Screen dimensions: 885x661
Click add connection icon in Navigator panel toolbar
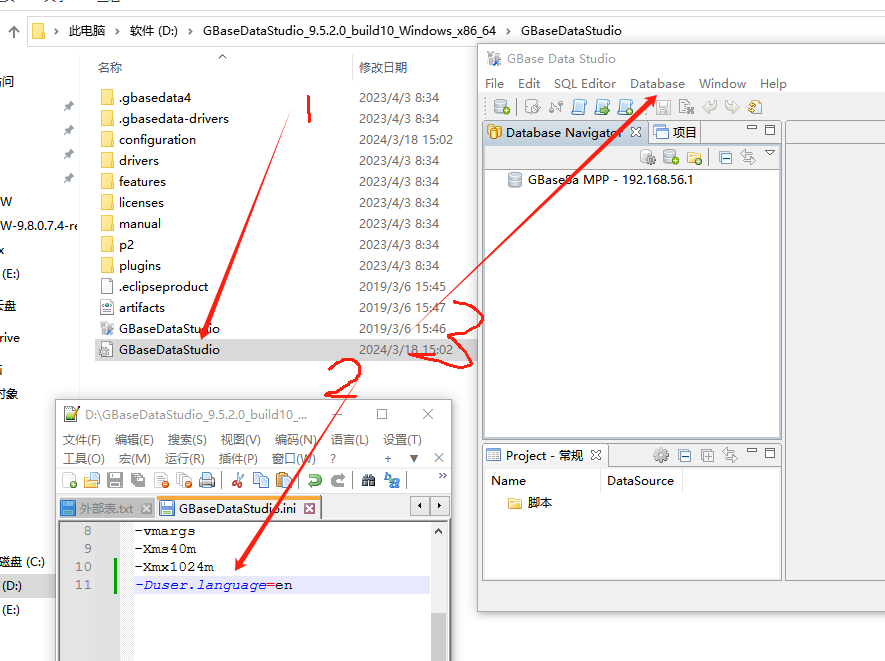click(x=671, y=157)
